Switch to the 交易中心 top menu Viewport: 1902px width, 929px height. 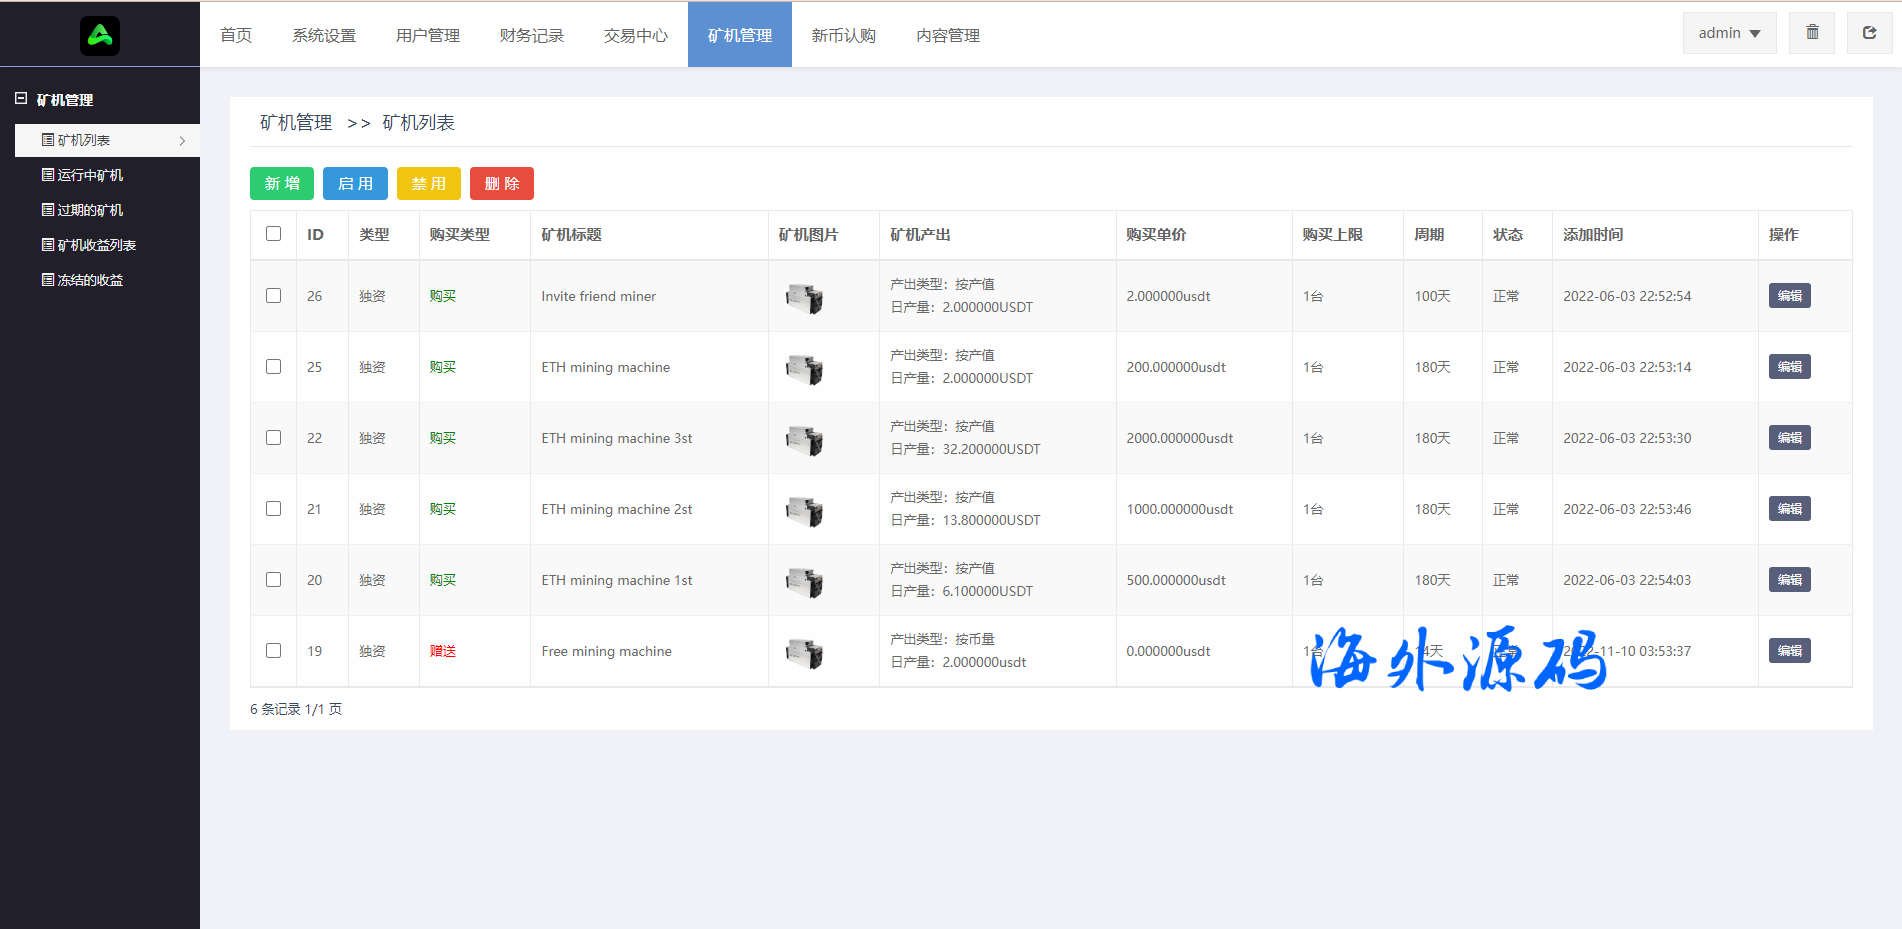[x=635, y=35]
